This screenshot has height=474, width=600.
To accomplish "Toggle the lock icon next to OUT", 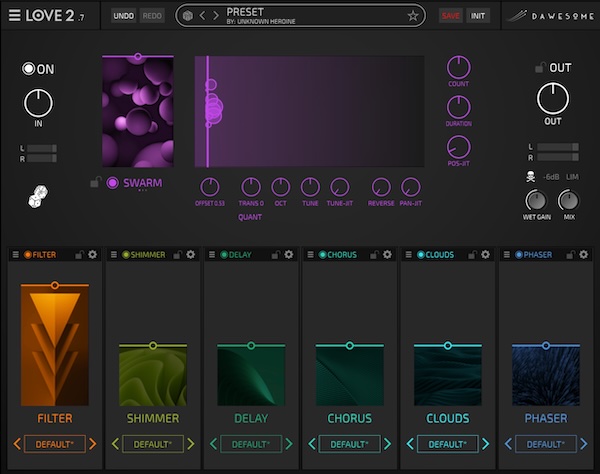I will tap(540, 68).
